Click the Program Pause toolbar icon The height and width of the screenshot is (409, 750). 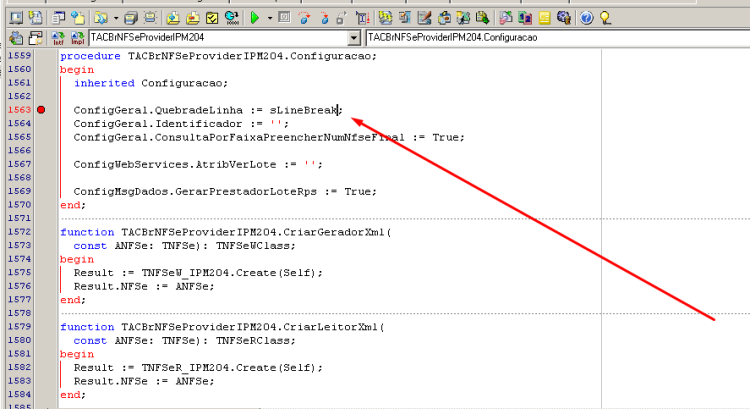[285, 18]
